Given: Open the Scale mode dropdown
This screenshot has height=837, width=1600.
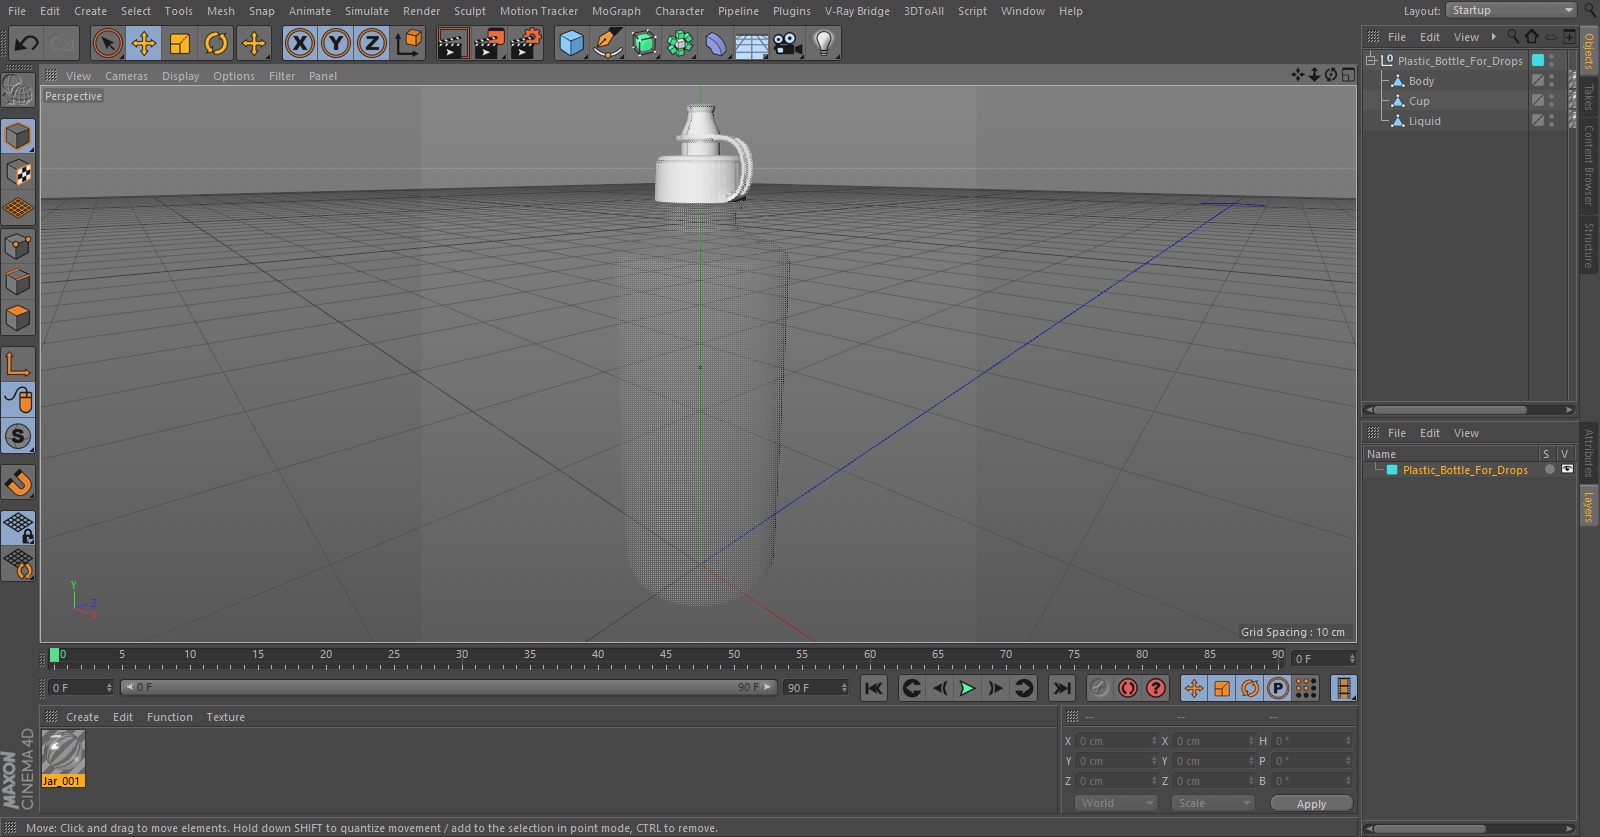Looking at the screenshot, I should (x=1213, y=803).
